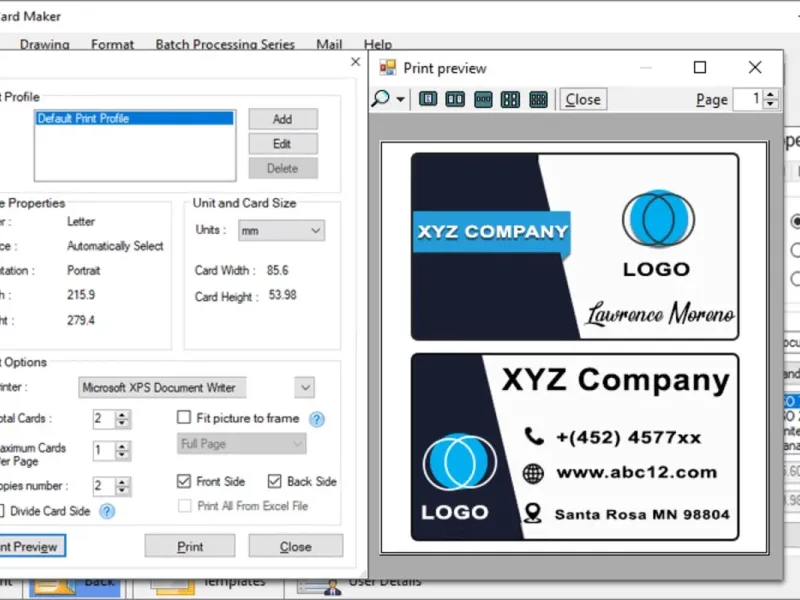Toggle Print All From Excel File checkbox
Image resolution: width=800 pixels, height=600 pixels.
click(184, 506)
